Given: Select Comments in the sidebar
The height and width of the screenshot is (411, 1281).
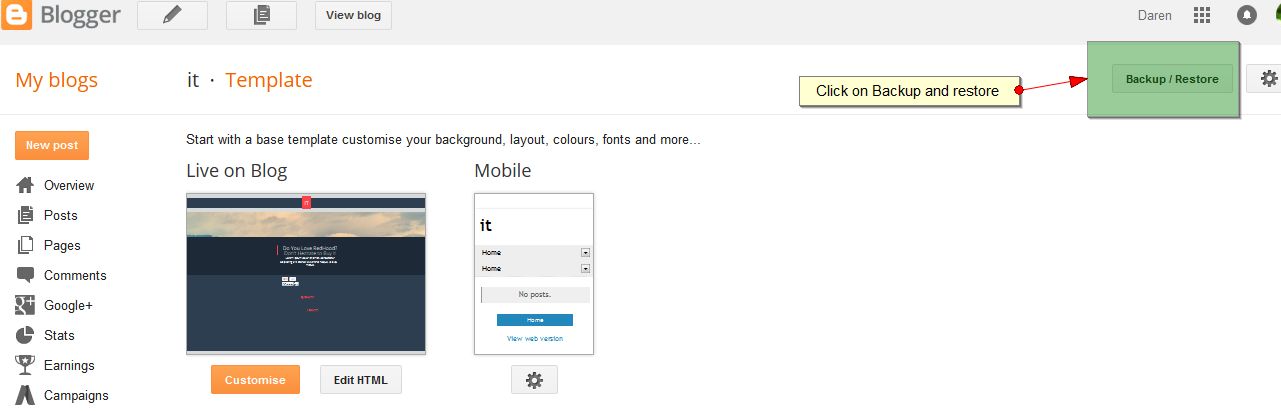Looking at the screenshot, I should coord(74,275).
